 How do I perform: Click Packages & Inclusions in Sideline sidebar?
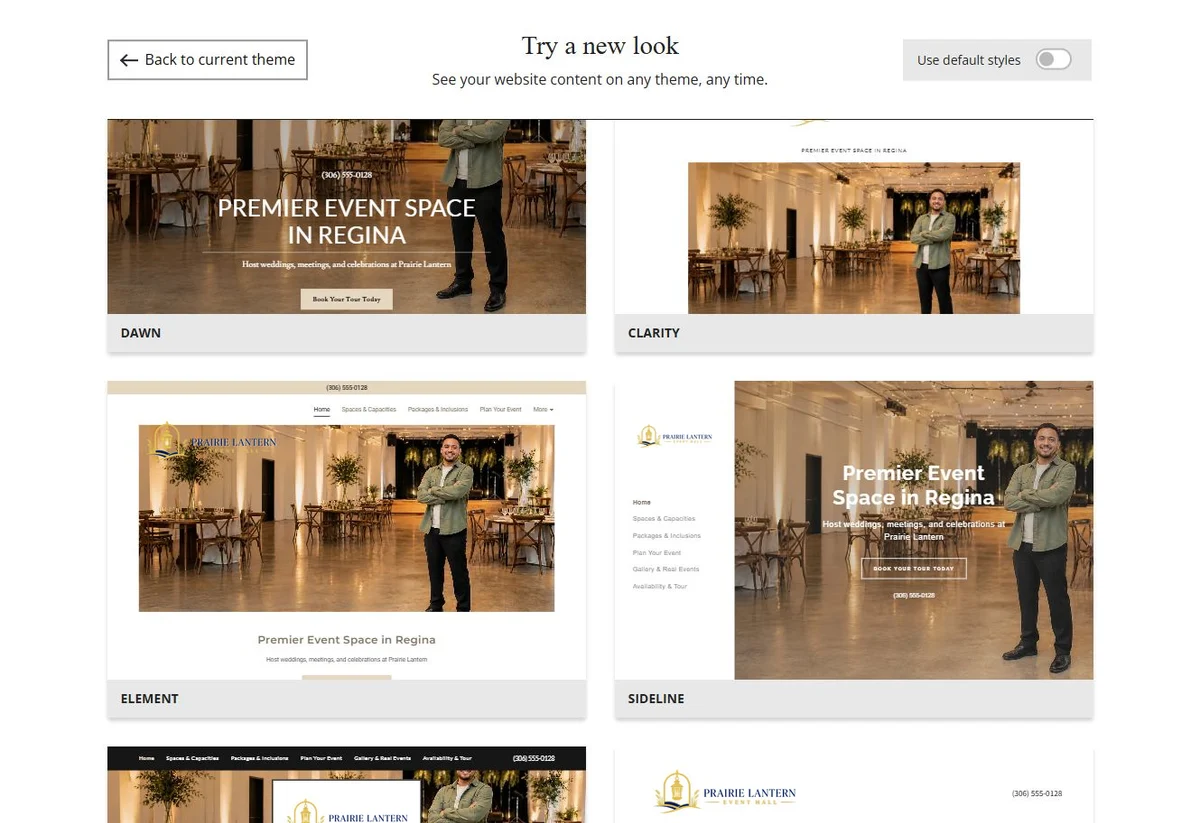[x=667, y=536]
